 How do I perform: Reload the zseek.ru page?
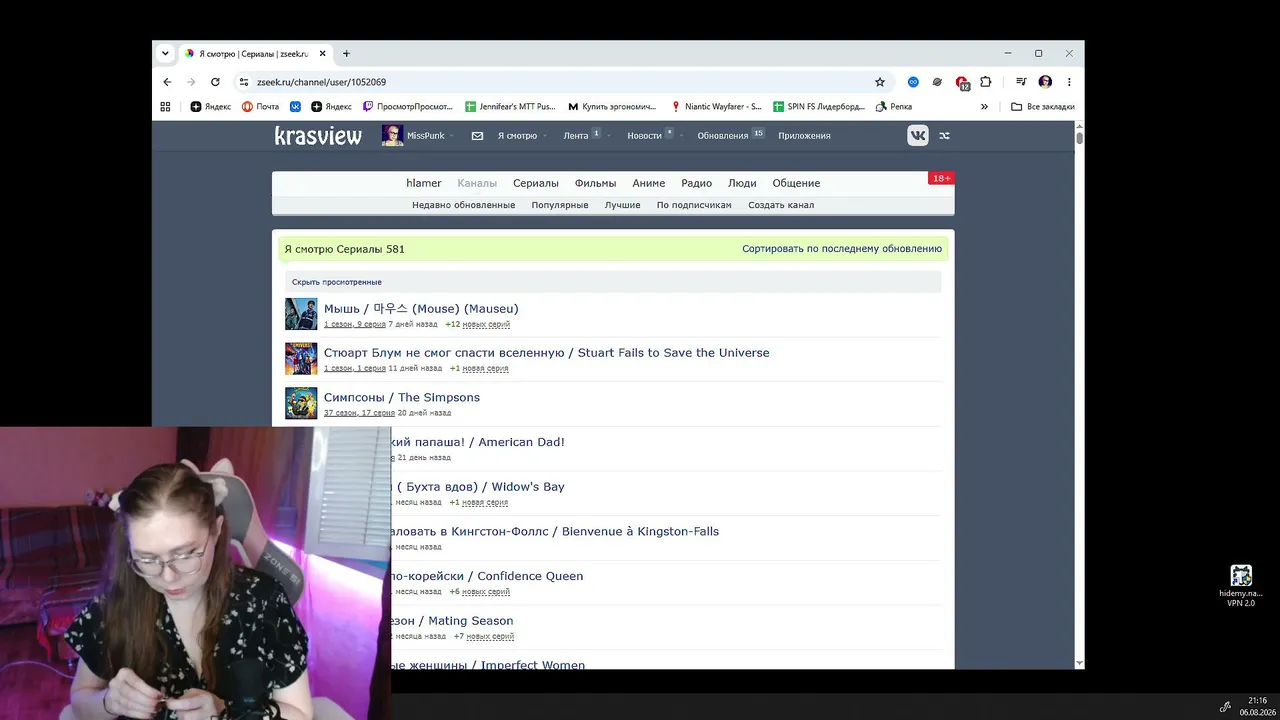[215, 82]
